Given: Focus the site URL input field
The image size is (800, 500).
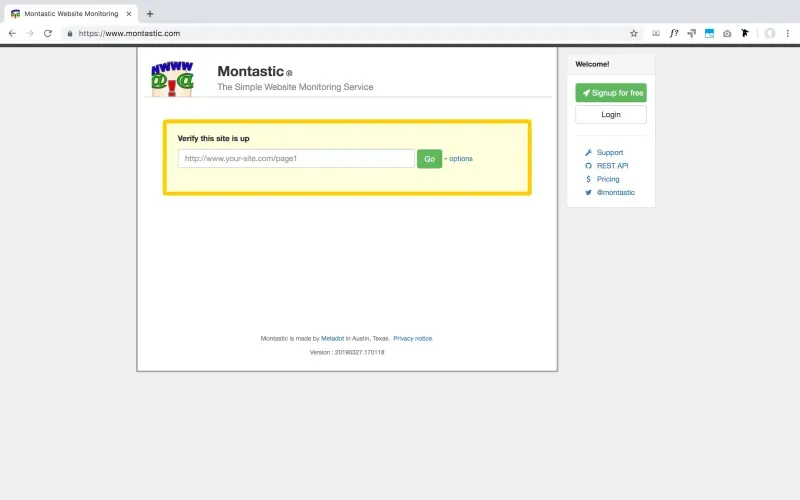Looking at the screenshot, I should [296, 158].
